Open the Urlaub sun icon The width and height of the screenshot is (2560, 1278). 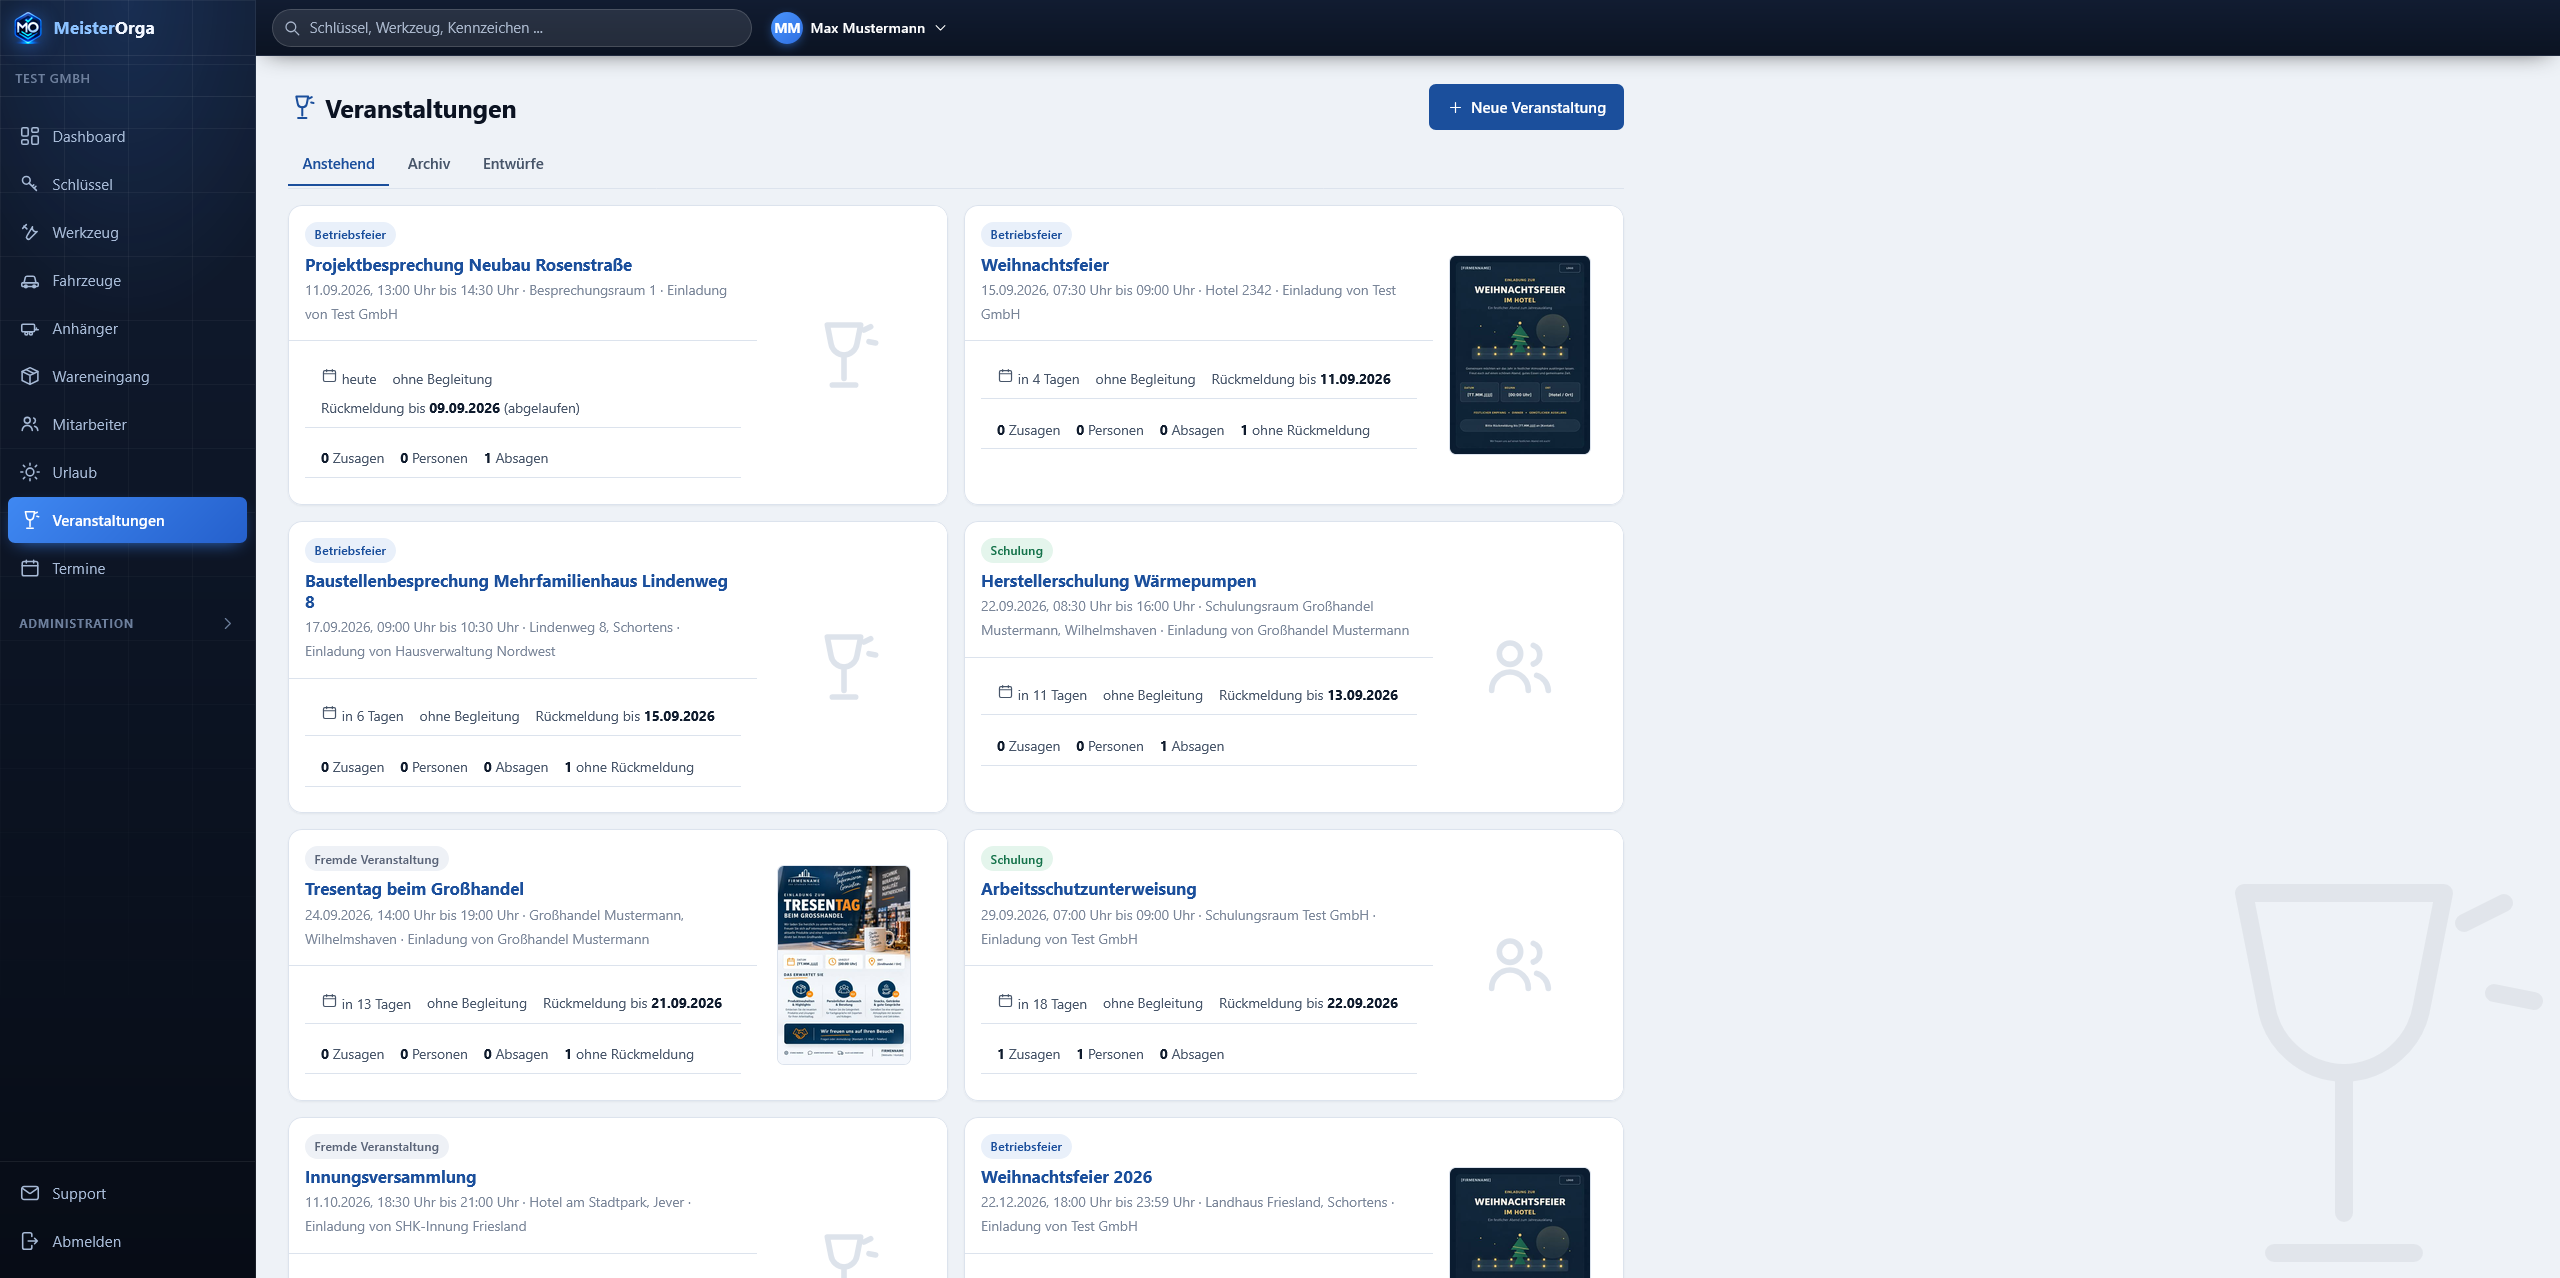point(30,472)
